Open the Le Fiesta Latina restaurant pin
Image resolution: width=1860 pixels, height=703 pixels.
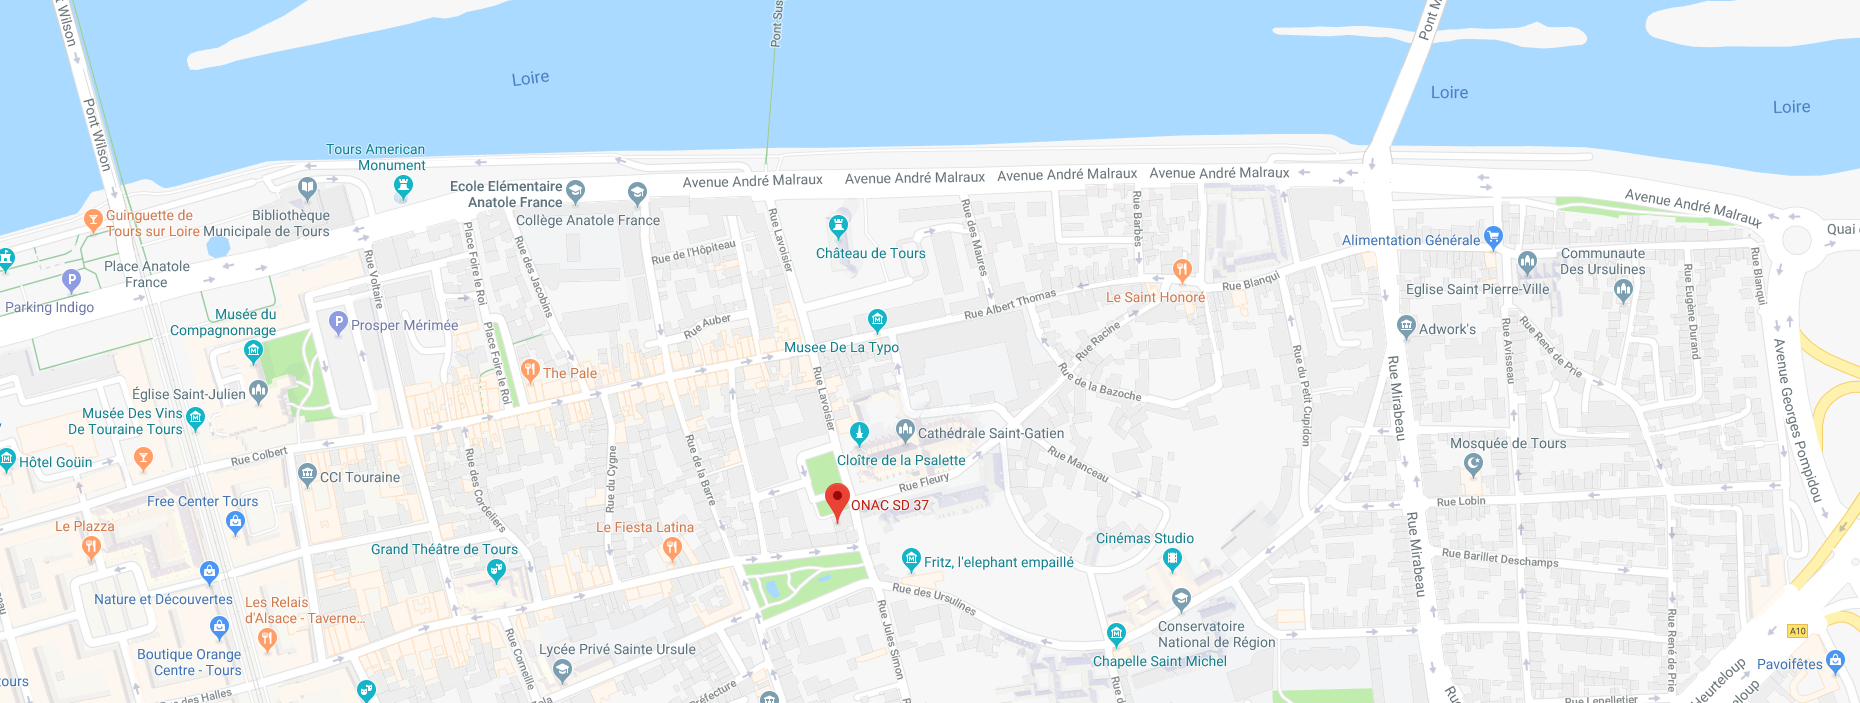(x=672, y=548)
